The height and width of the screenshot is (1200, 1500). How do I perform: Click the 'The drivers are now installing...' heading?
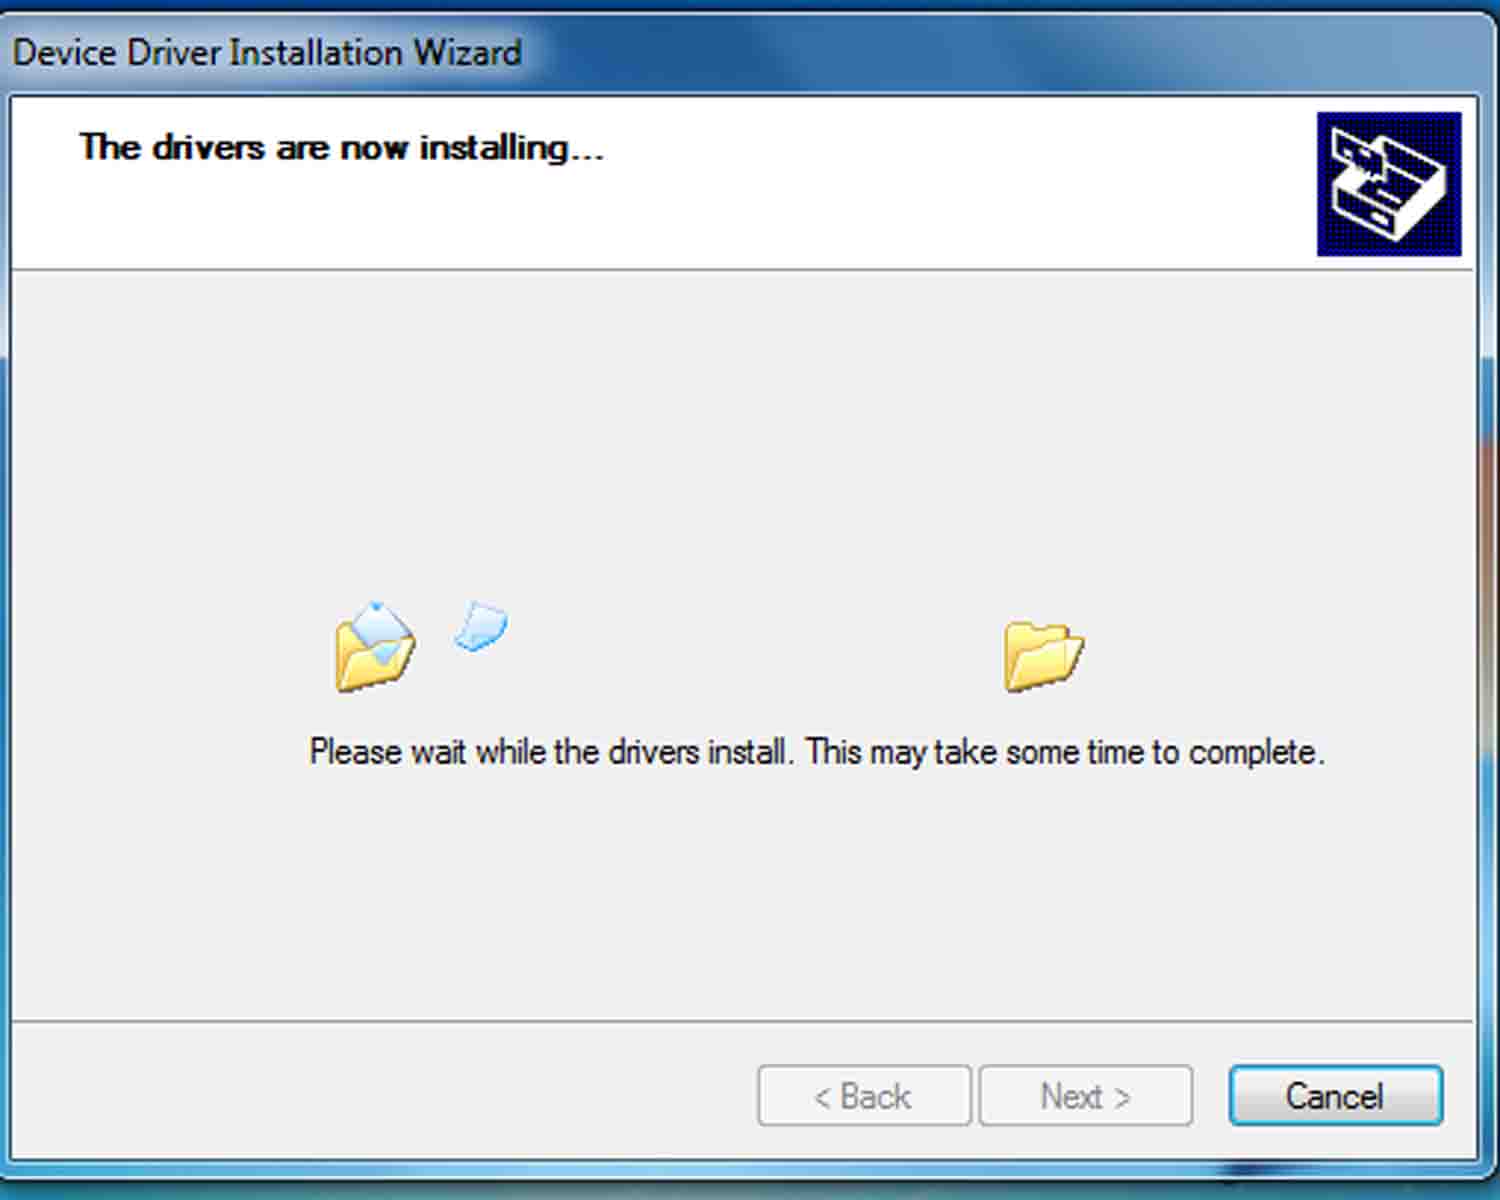[x=341, y=147]
